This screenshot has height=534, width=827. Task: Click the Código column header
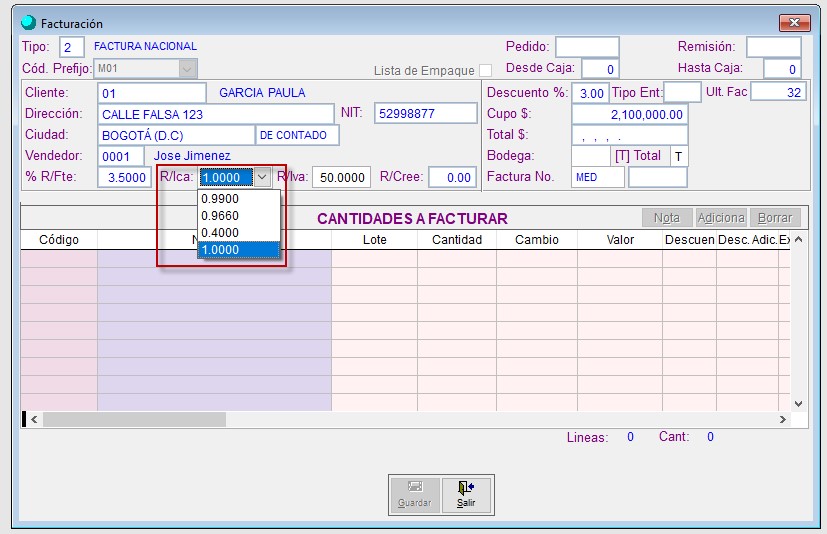(x=59, y=240)
